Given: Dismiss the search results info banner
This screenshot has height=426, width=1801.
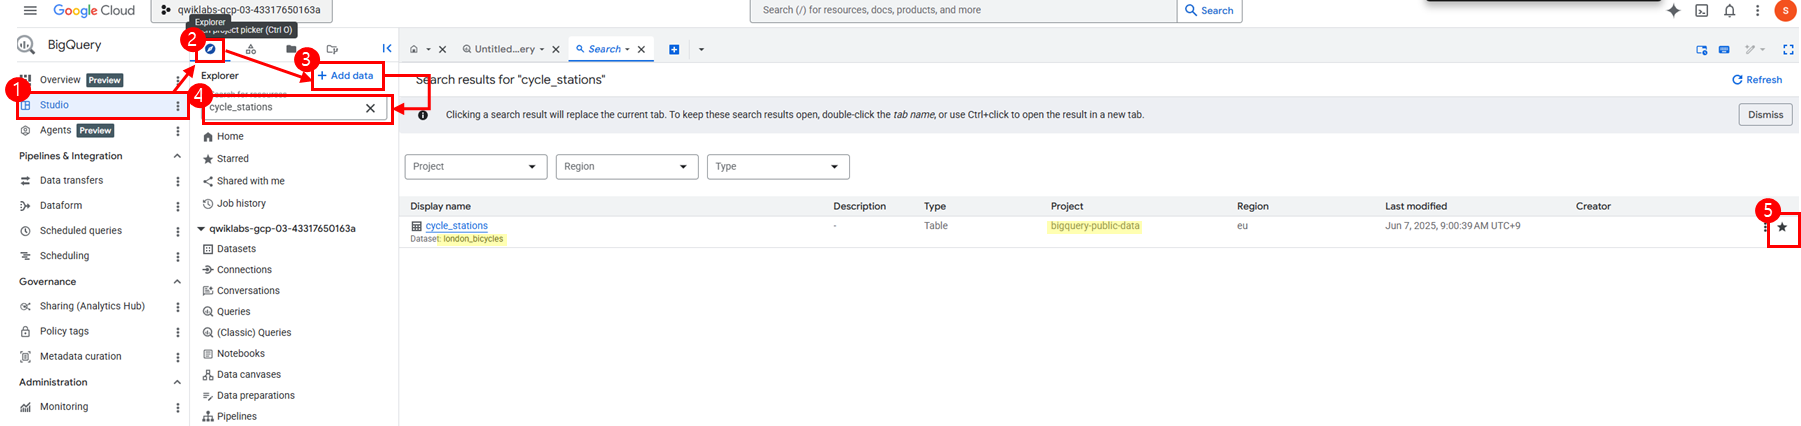Looking at the screenshot, I should 1765,115.
